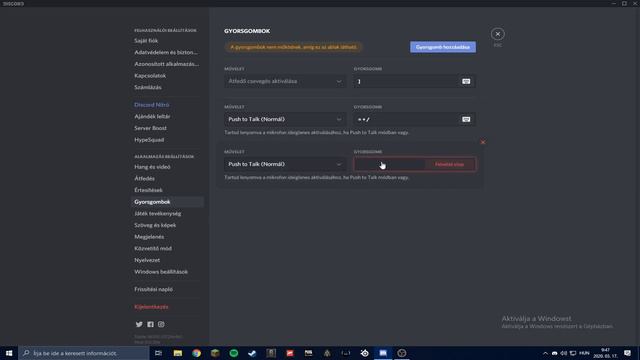Viewport: 640px width, 360px height.
Task: Switch to the active Discord taskbar icon
Action: click(x=383, y=353)
